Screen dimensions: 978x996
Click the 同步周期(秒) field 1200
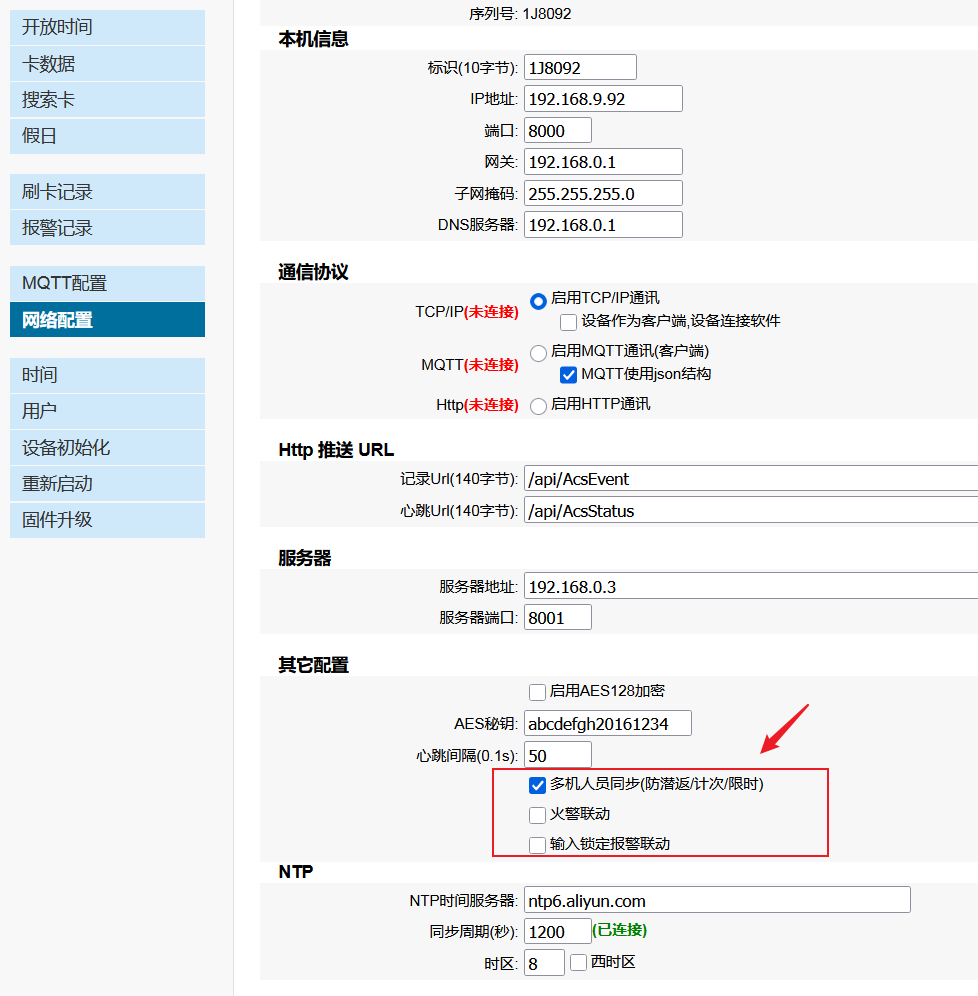(558, 931)
